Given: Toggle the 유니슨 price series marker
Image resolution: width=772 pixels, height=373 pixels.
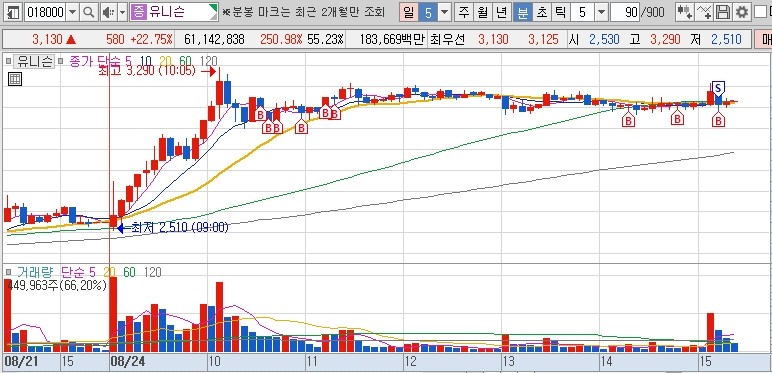Looking at the screenshot, I should [8, 61].
